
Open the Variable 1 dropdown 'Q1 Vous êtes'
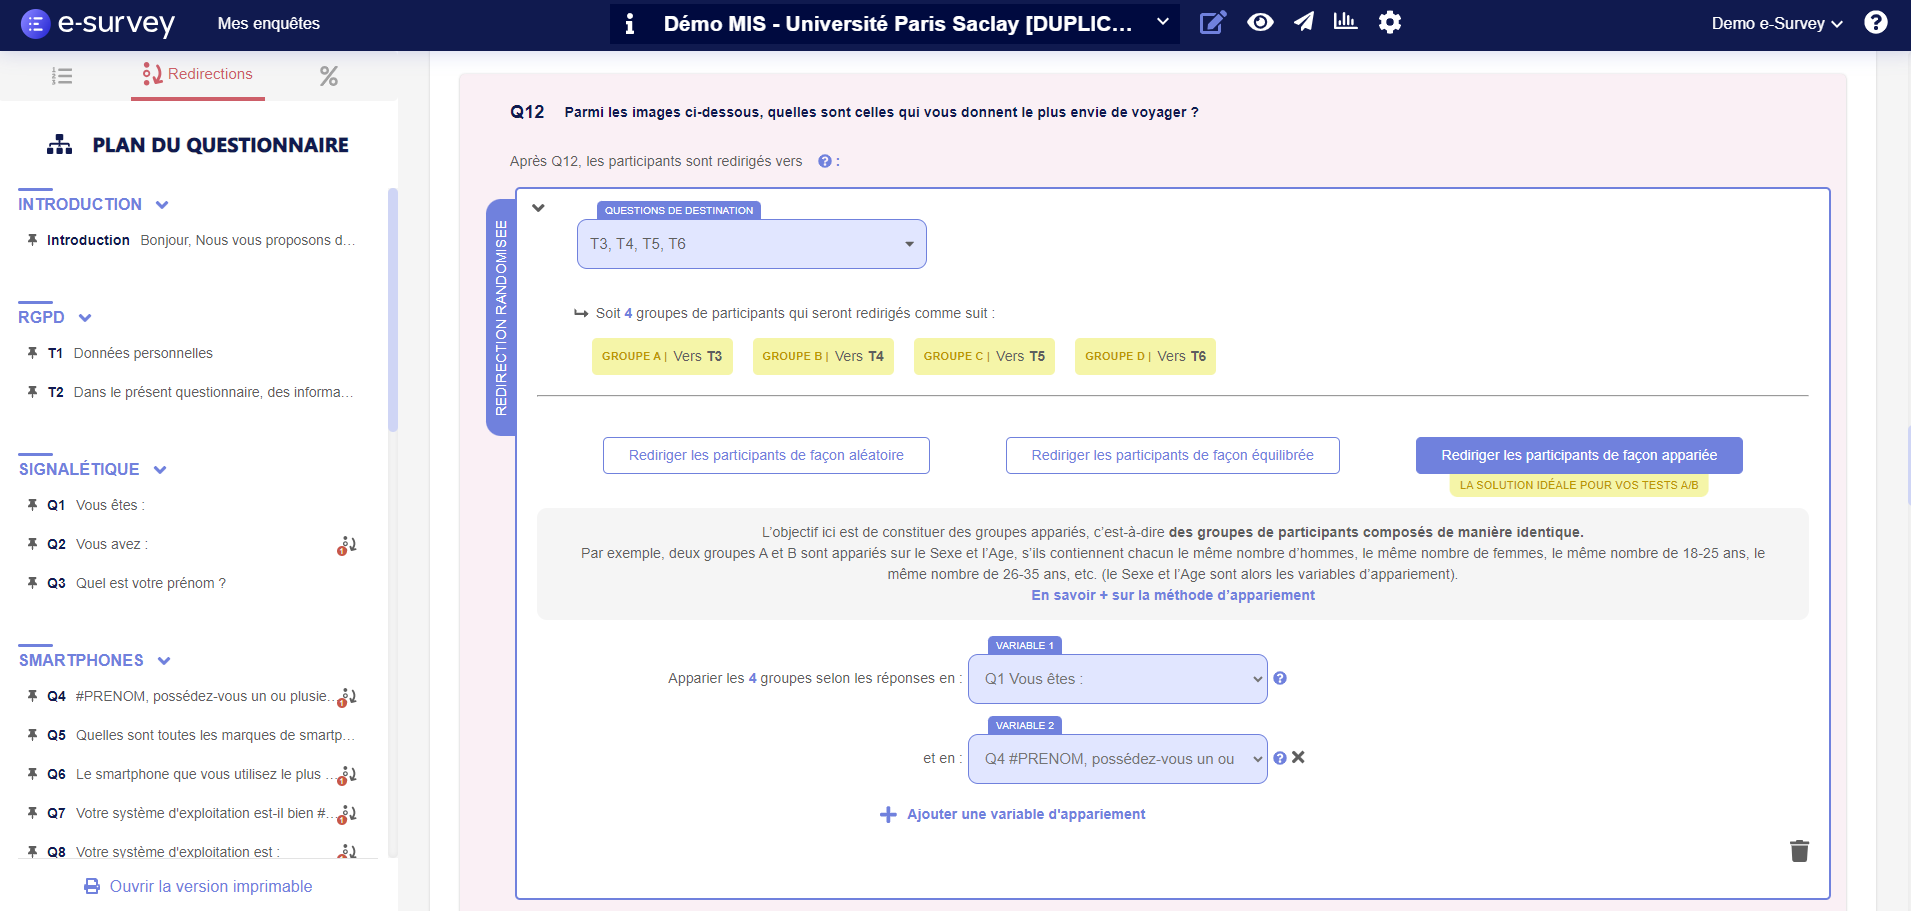1116,678
